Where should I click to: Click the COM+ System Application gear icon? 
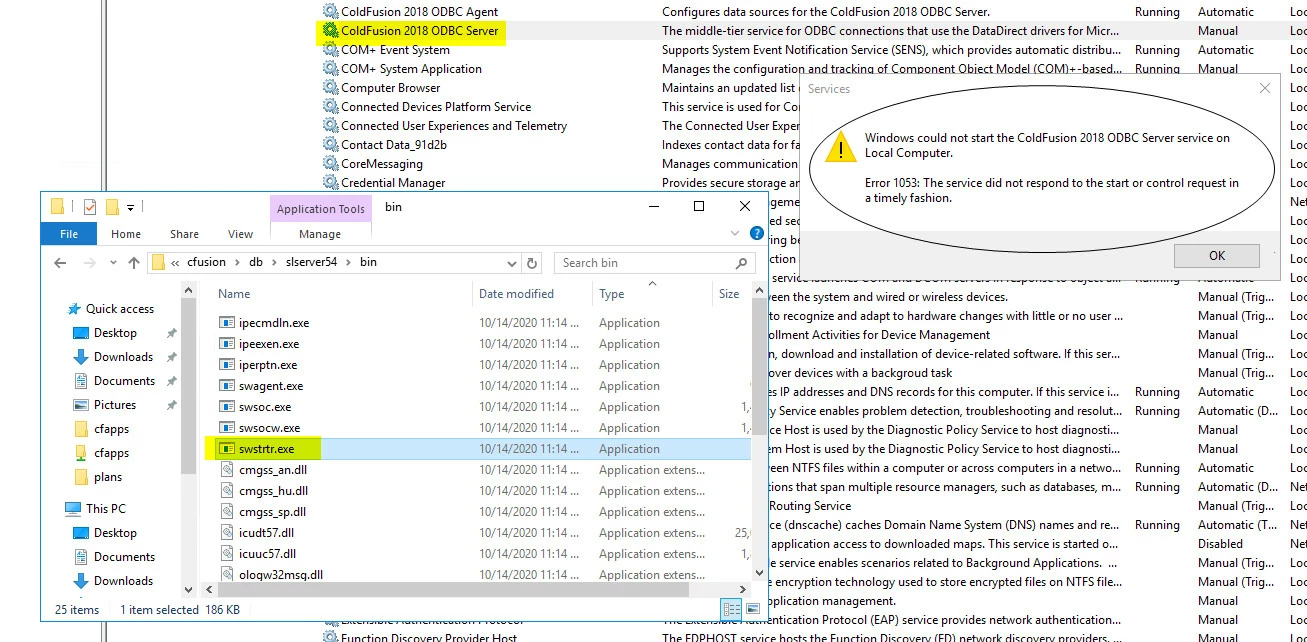[x=331, y=69]
